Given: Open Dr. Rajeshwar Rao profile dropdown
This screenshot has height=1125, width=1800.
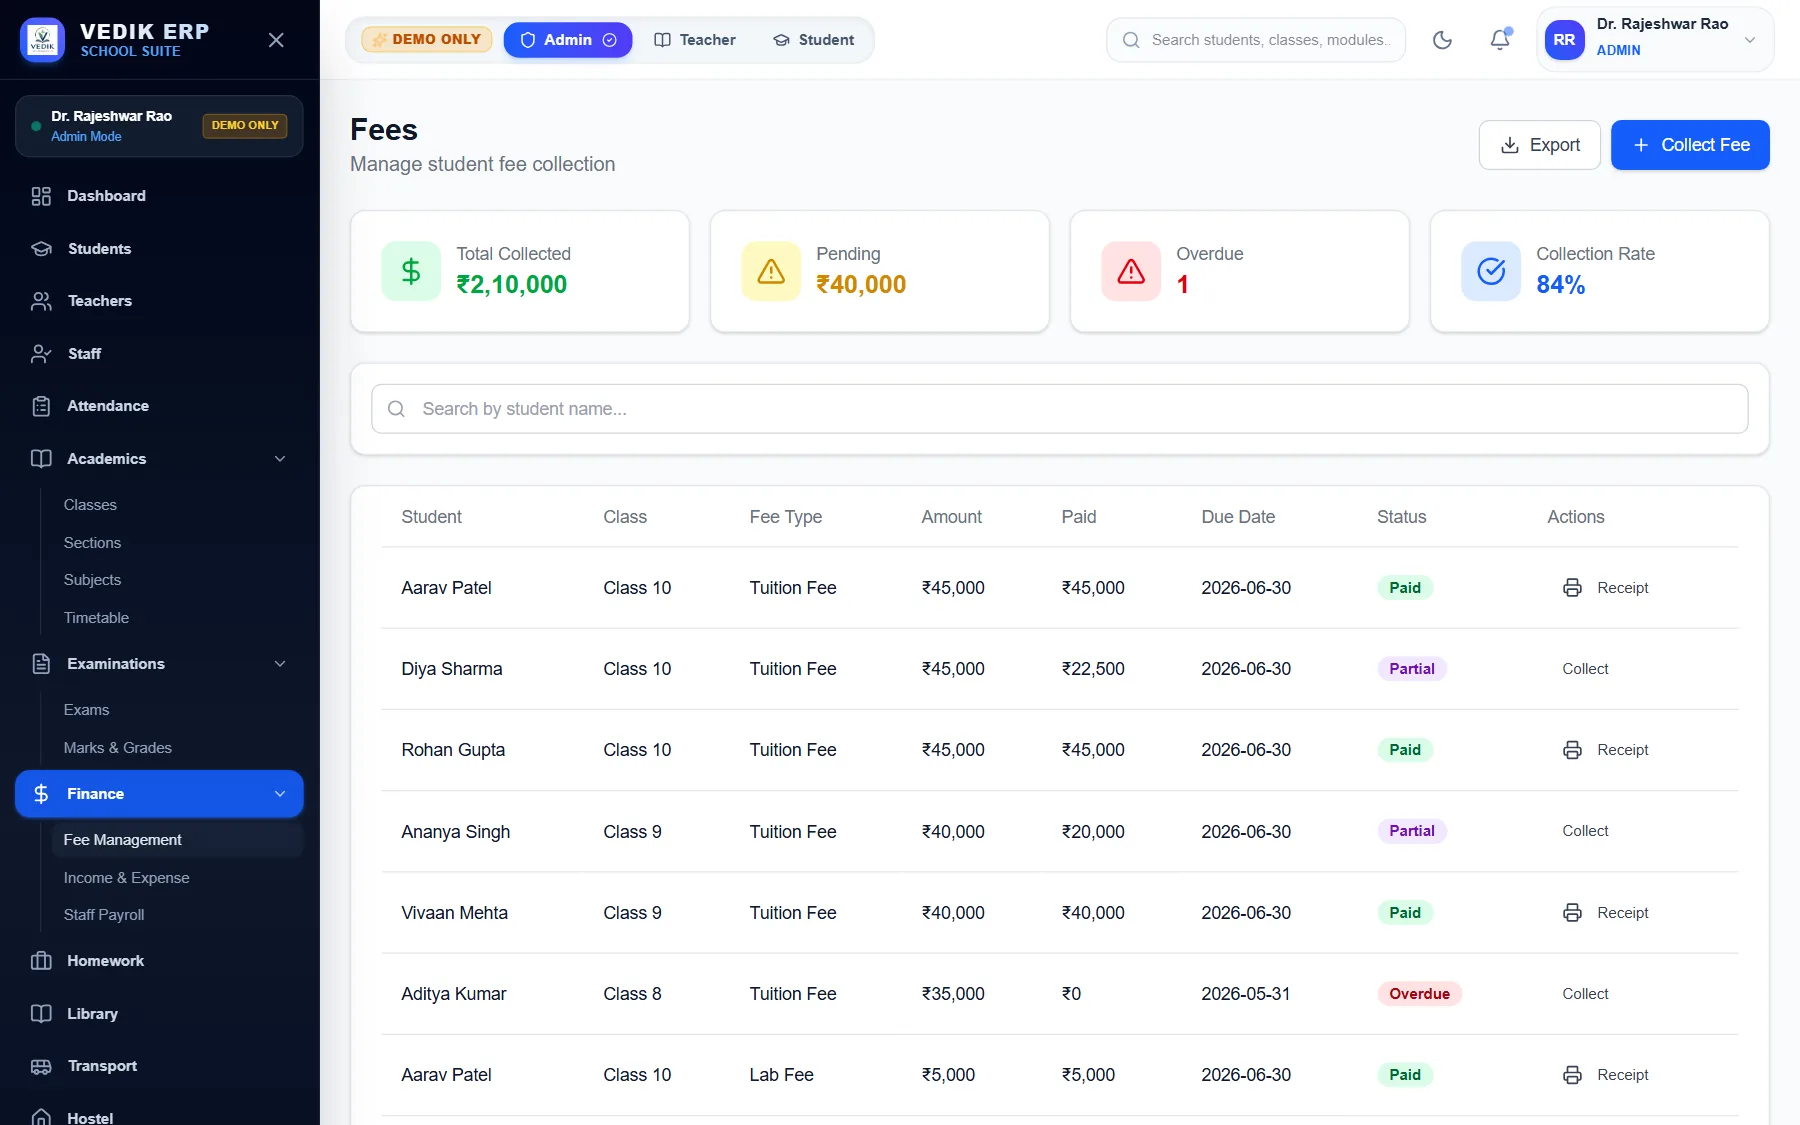Looking at the screenshot, I should click(1655, 40).
